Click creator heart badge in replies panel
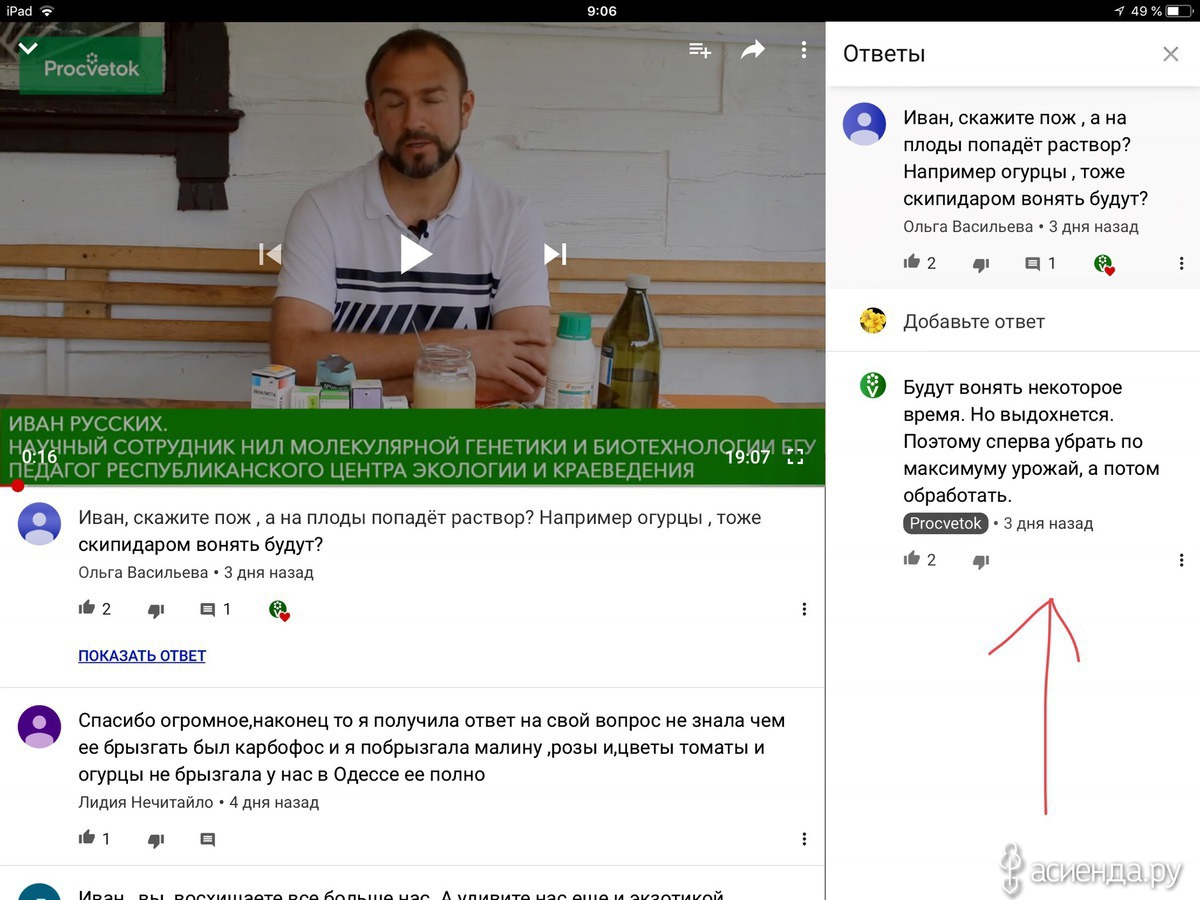This screenshot has width=1200, height=900. tap(1104, 264)
